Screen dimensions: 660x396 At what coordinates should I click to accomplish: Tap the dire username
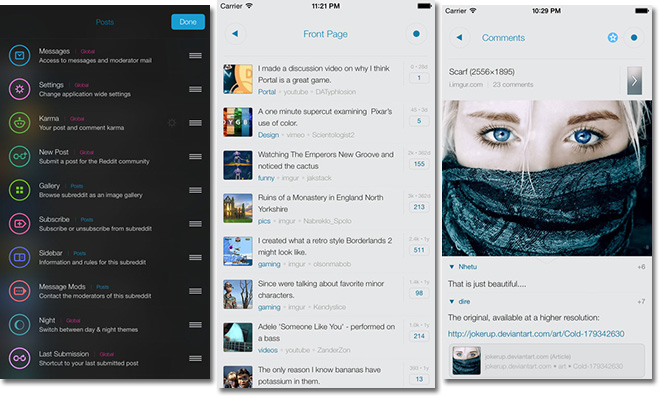(464, 302)
